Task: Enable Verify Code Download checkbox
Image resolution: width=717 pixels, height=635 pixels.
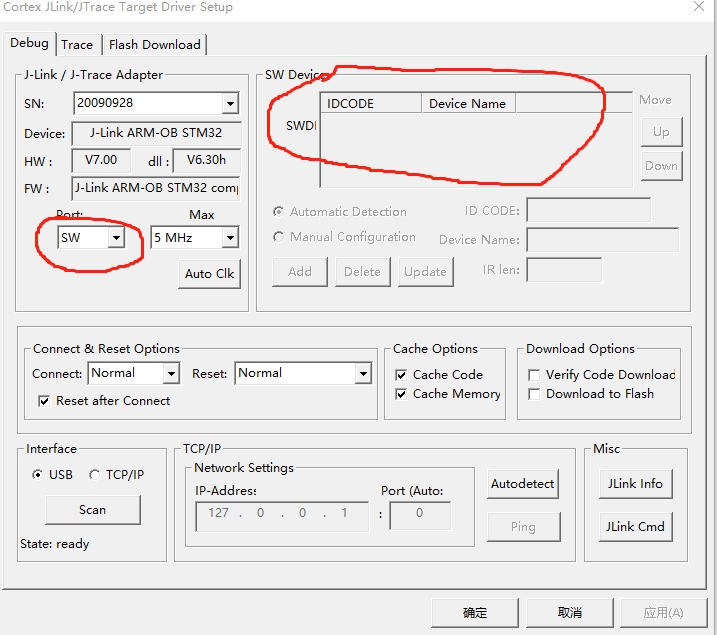Action: click(x=535, y=375)
